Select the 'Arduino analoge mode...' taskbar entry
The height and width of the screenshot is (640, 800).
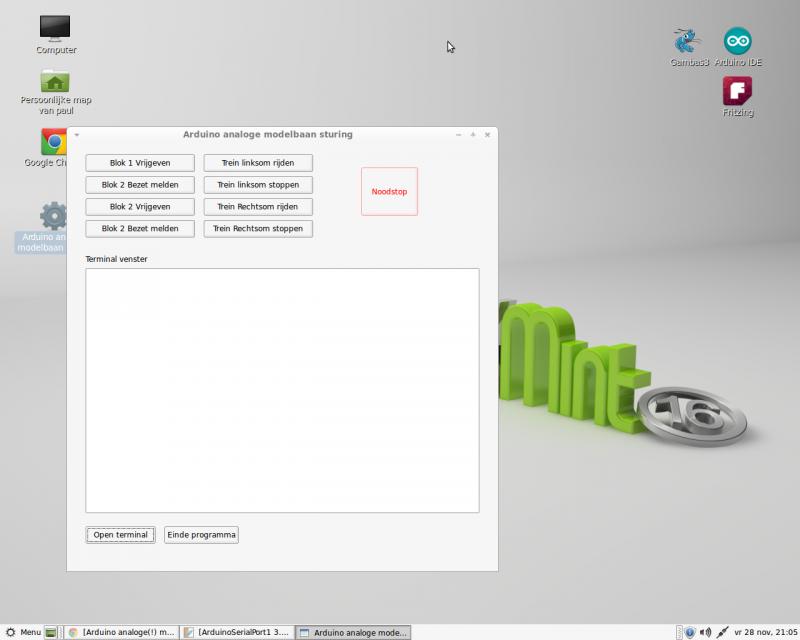pos(353,632)
